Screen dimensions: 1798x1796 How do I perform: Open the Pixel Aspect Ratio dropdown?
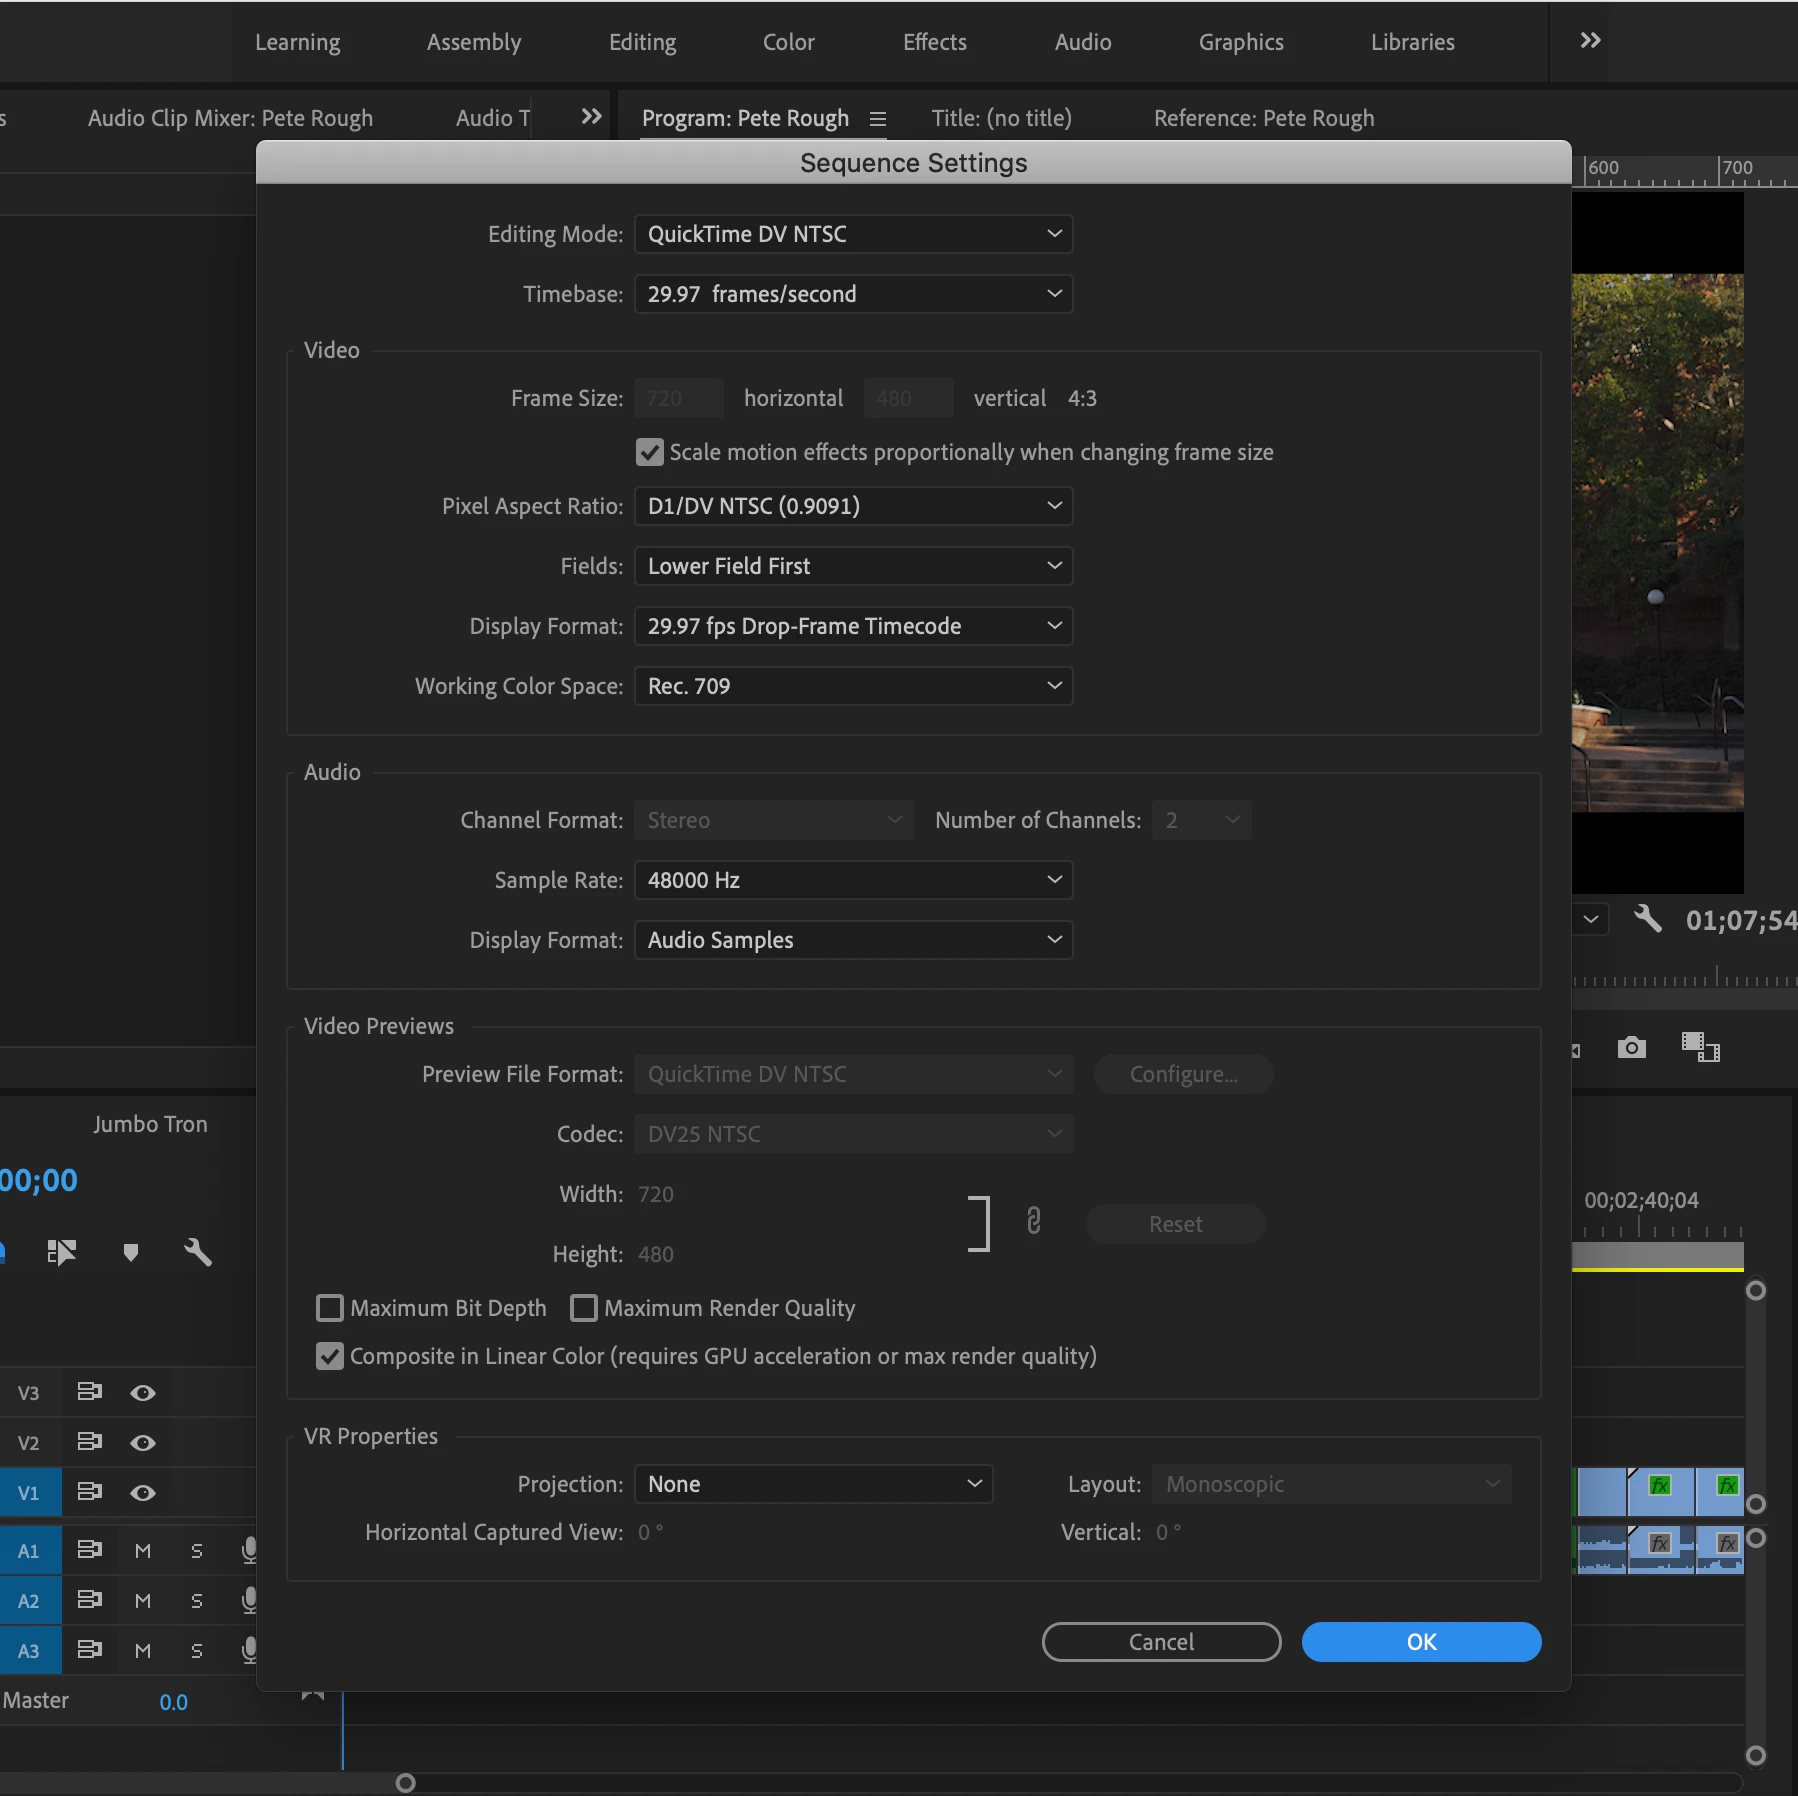click(854, 506)
